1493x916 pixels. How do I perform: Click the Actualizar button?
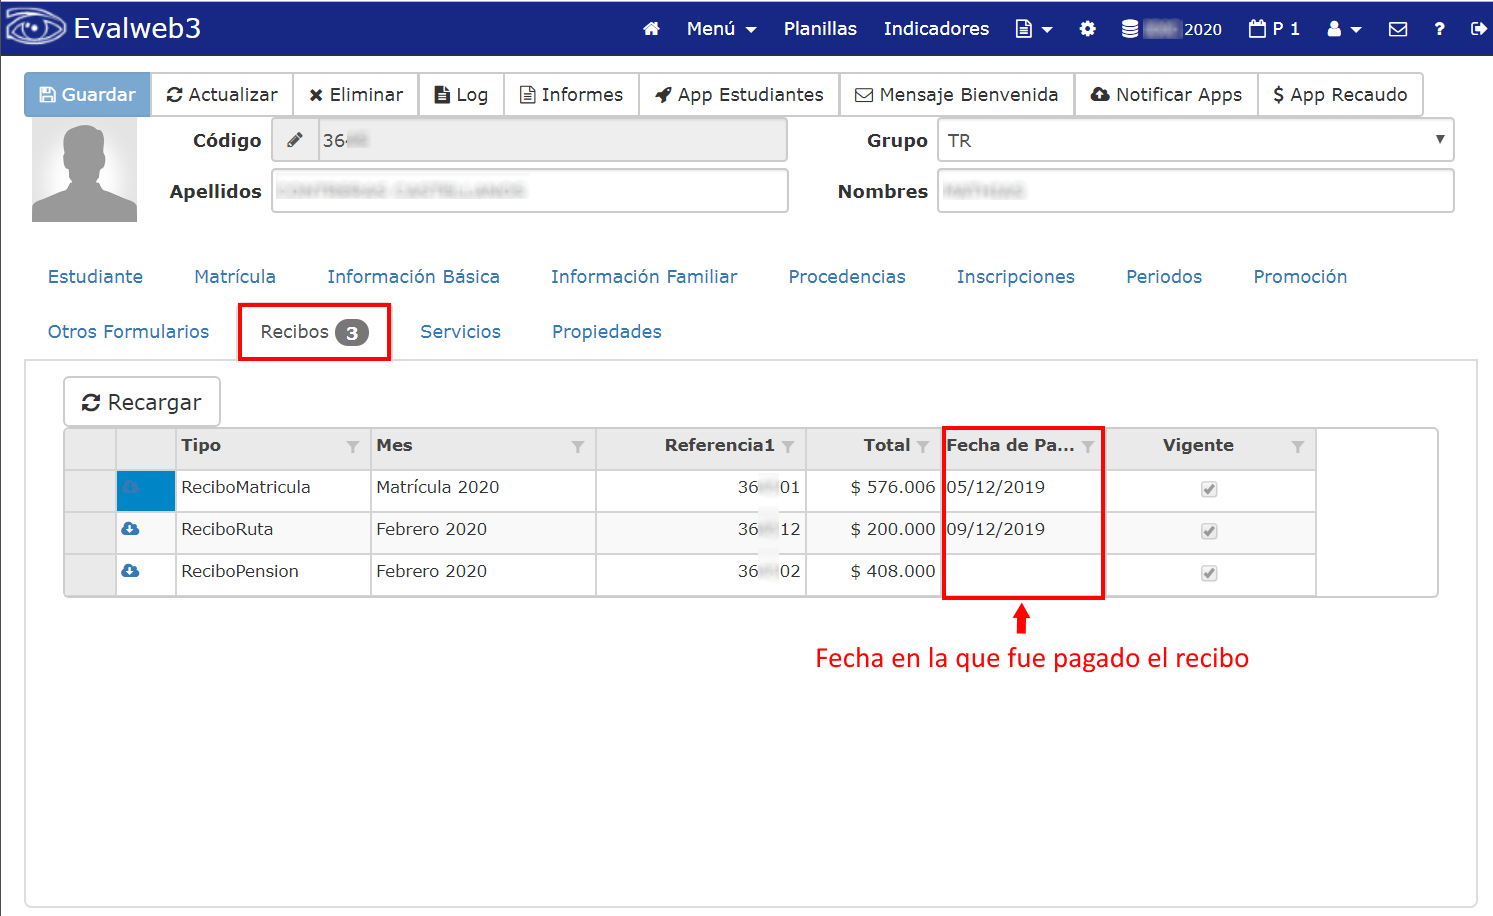coord(222,95)
